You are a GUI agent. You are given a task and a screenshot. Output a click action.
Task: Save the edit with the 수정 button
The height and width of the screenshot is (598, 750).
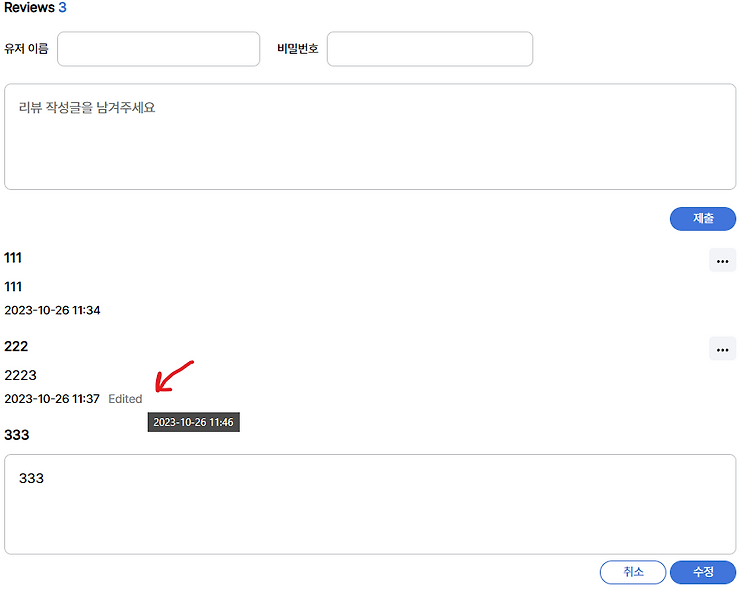[x=703, y=572]
